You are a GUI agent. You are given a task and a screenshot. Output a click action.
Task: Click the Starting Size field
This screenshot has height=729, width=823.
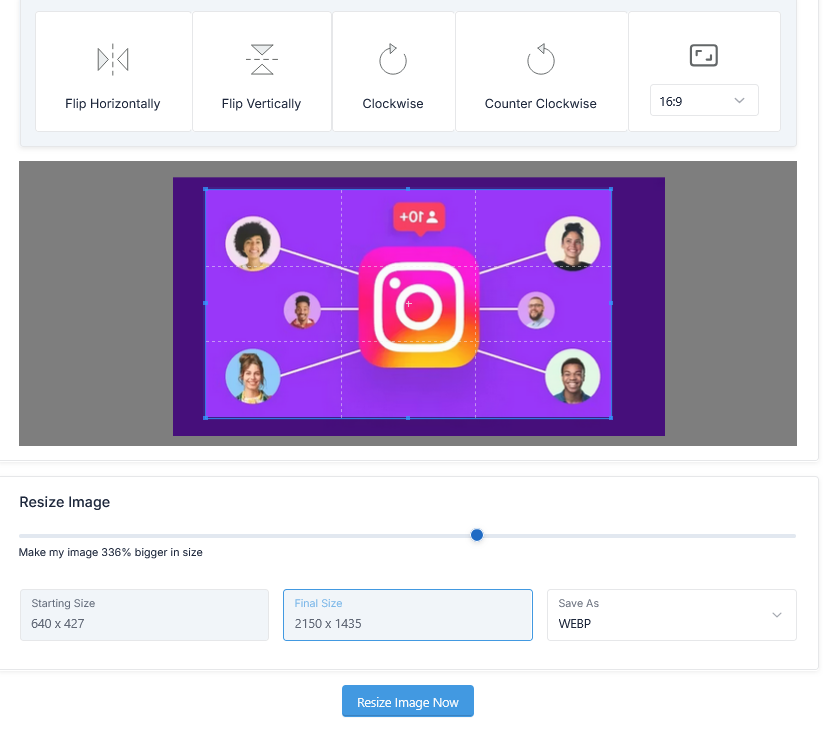click(144, 615)
